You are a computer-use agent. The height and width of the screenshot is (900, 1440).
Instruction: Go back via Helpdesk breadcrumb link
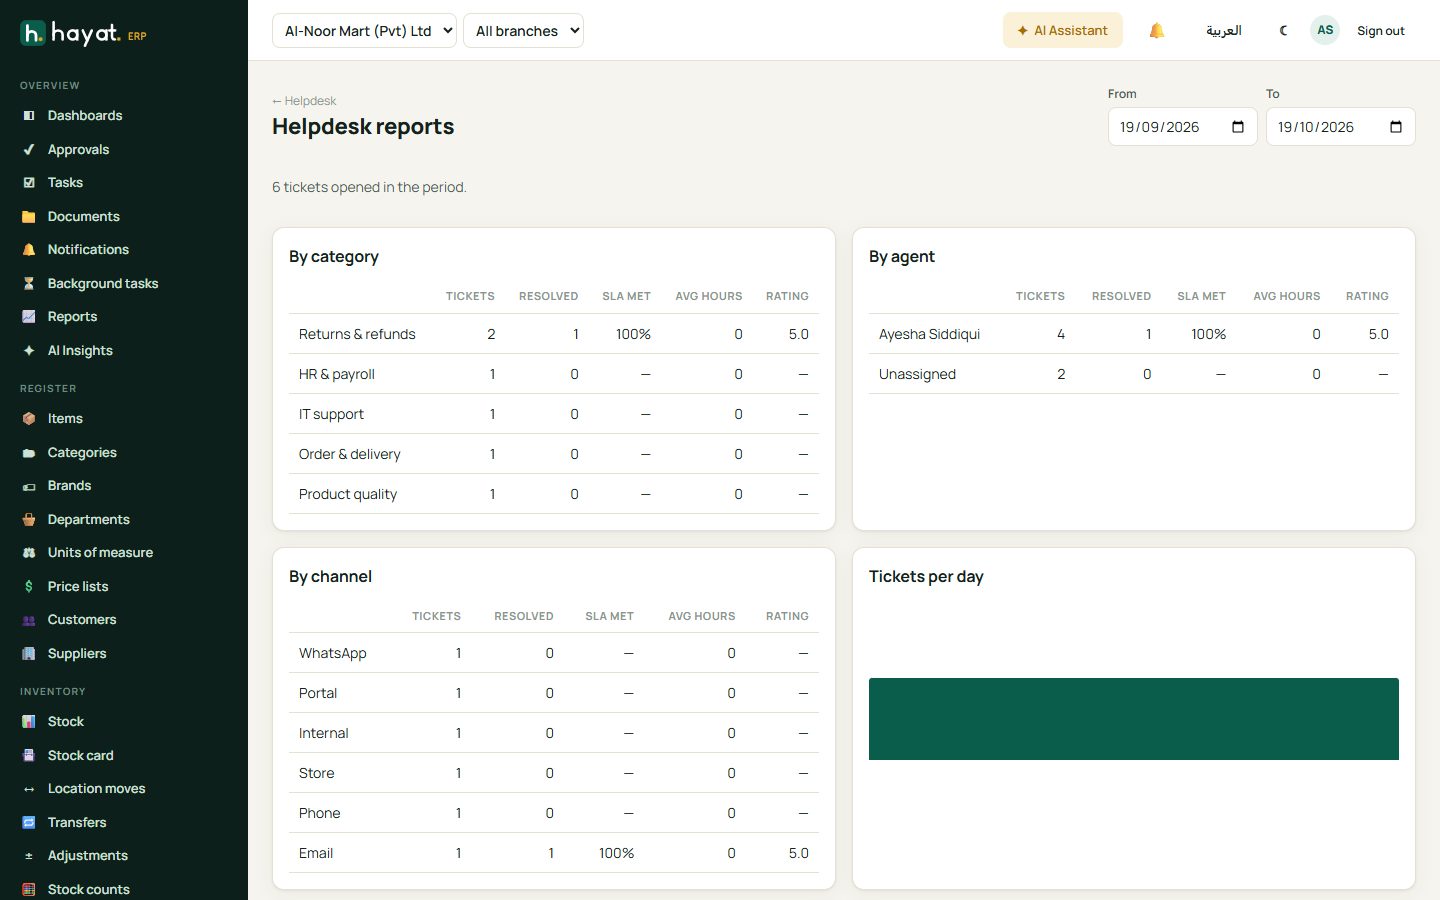click(304, 101)
